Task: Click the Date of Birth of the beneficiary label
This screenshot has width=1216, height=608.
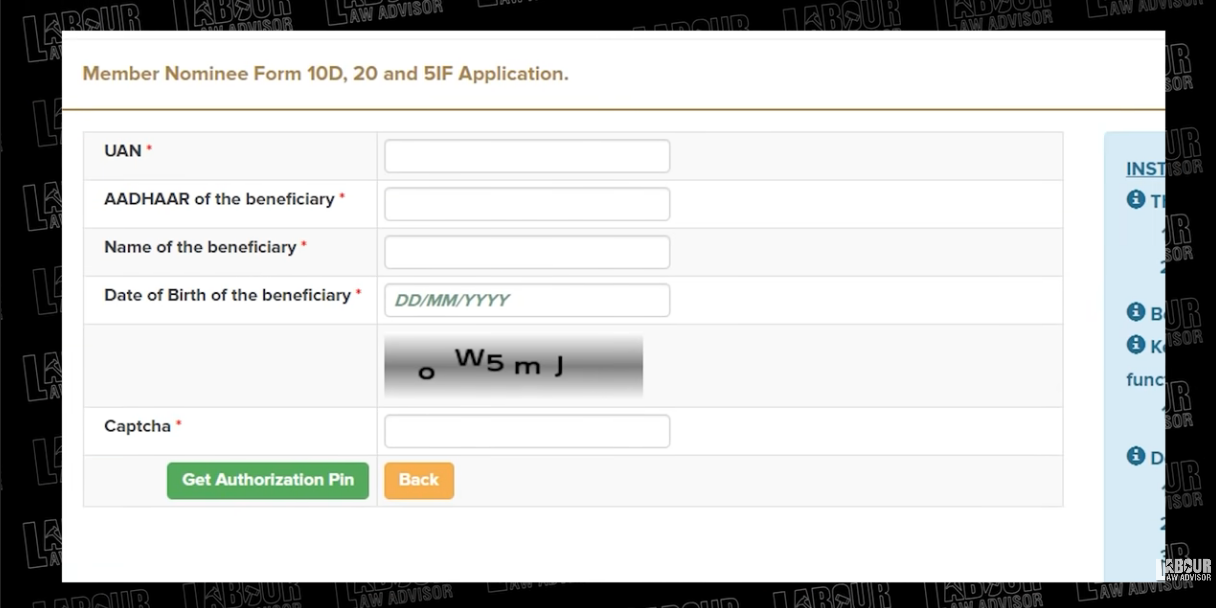Action: tap(227, 295)
